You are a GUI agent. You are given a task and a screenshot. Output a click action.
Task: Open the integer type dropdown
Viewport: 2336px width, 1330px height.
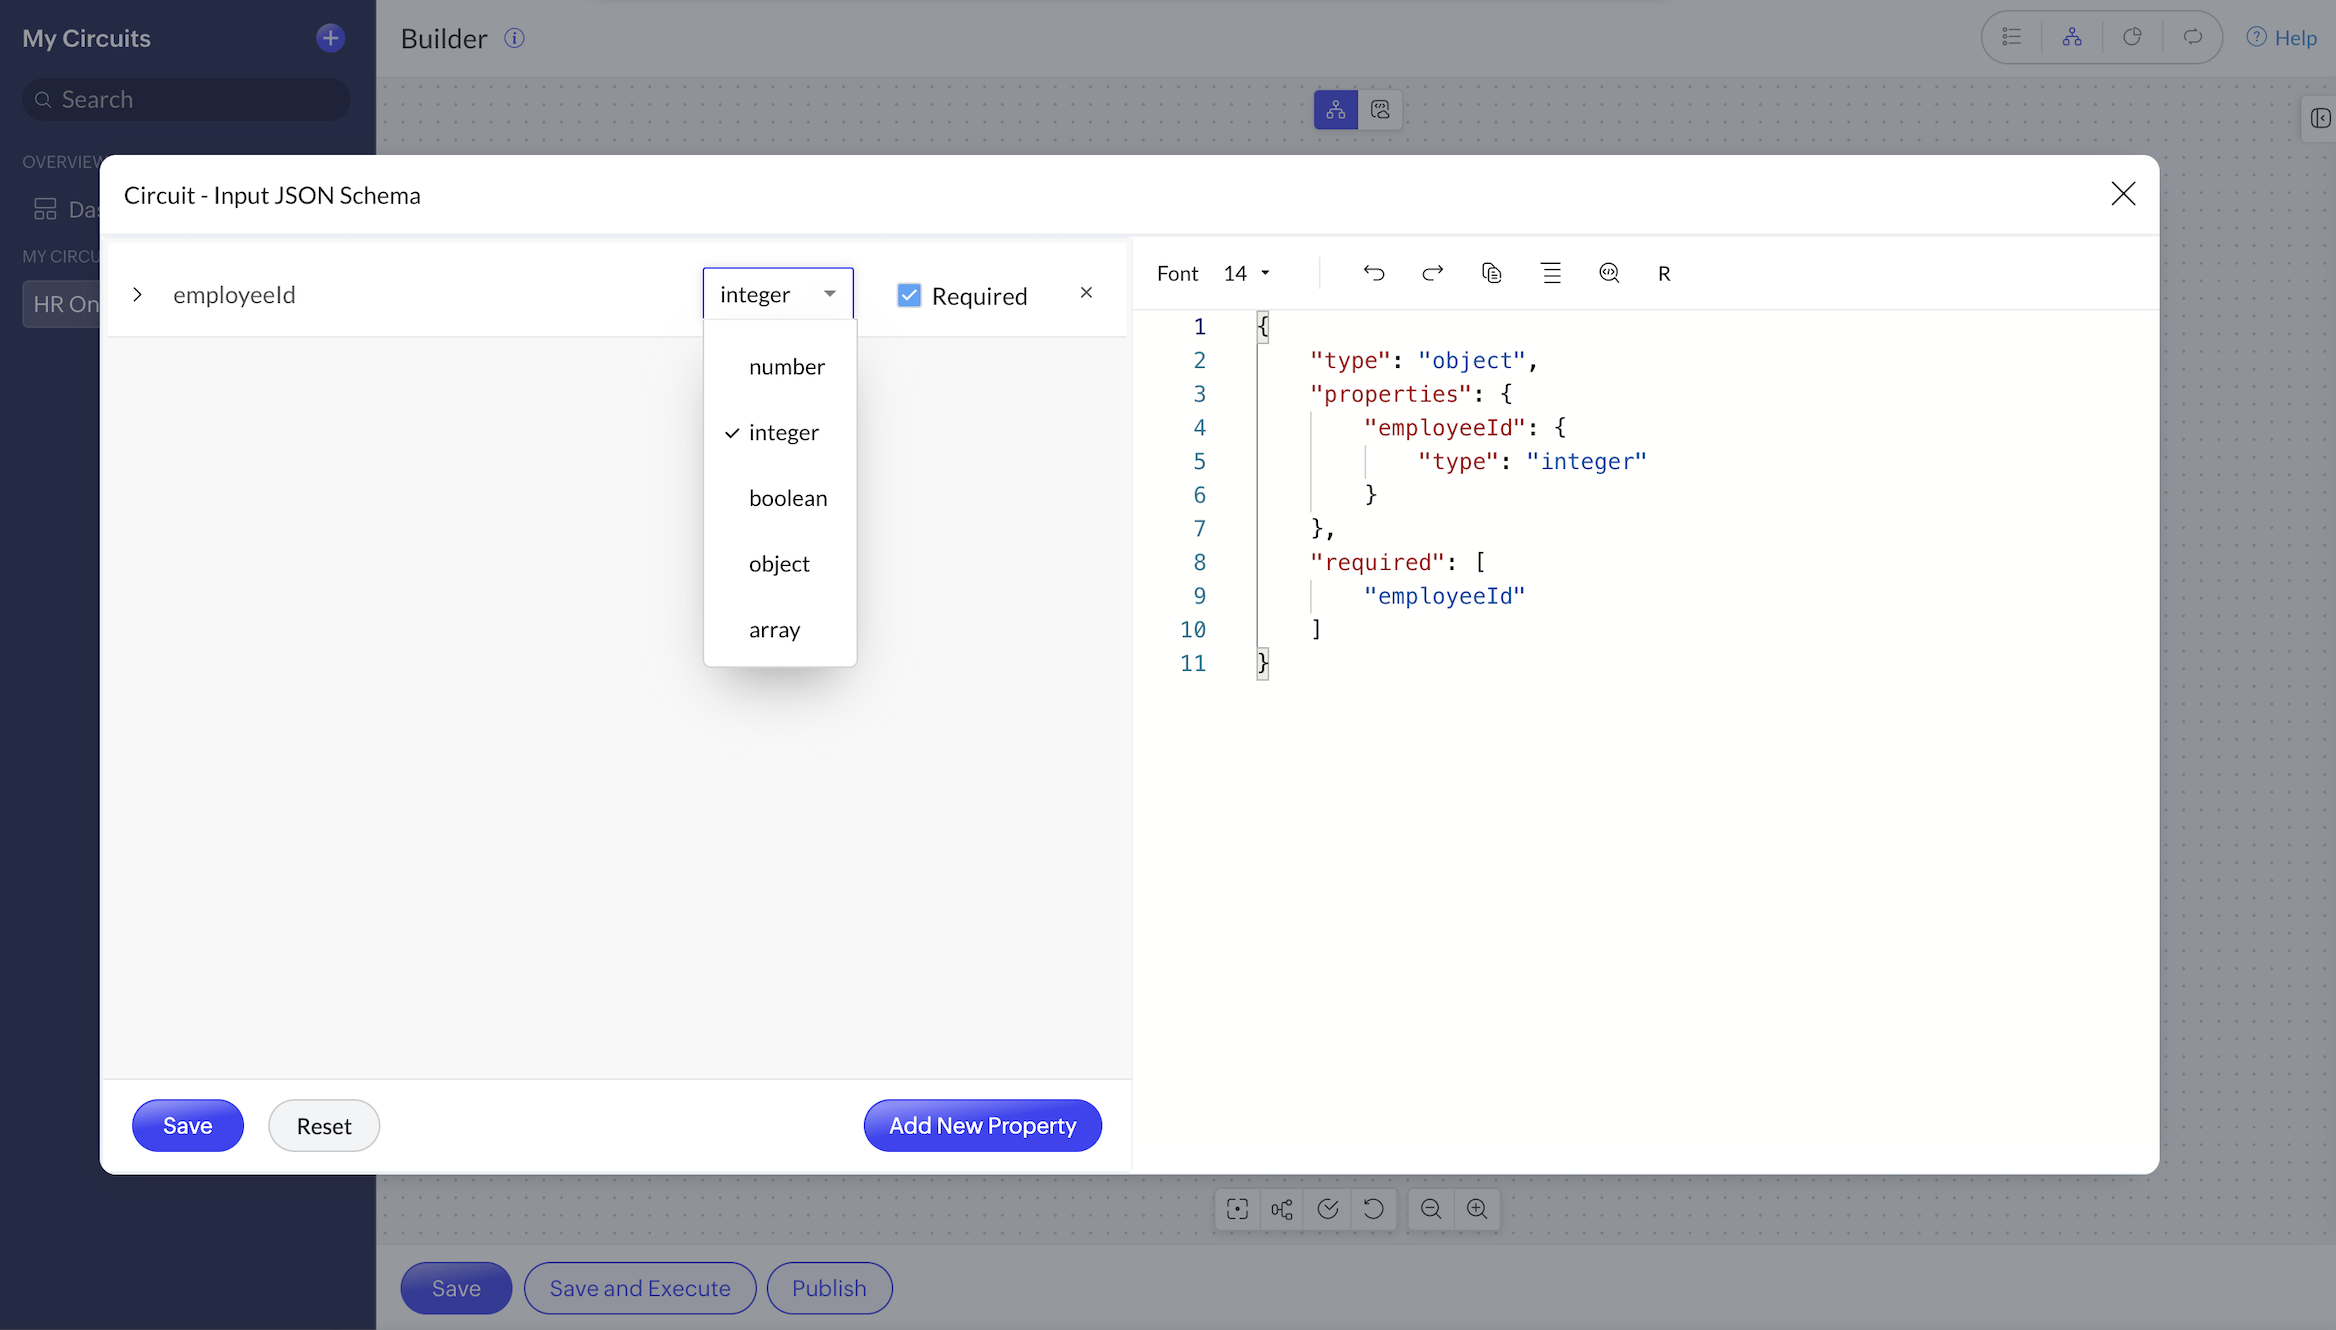click(x=777, y=294)
